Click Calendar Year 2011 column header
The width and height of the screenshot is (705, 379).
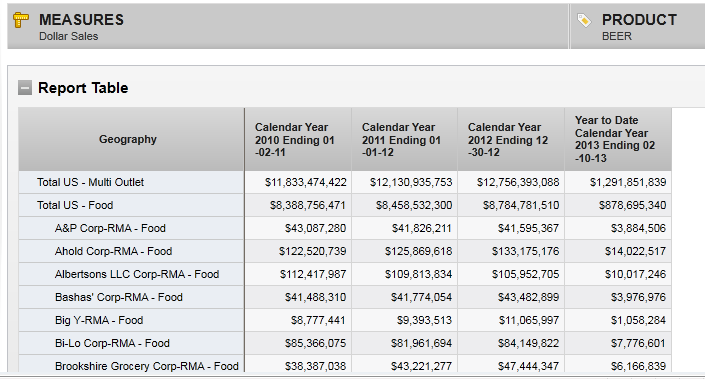(405, 139)
